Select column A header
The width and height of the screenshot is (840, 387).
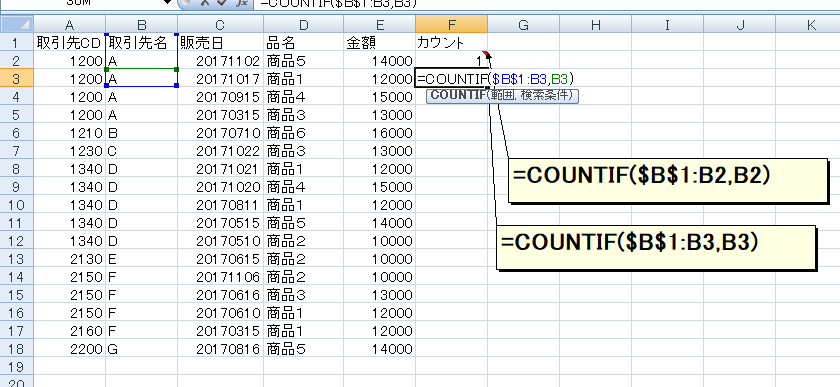click(70, 24)
